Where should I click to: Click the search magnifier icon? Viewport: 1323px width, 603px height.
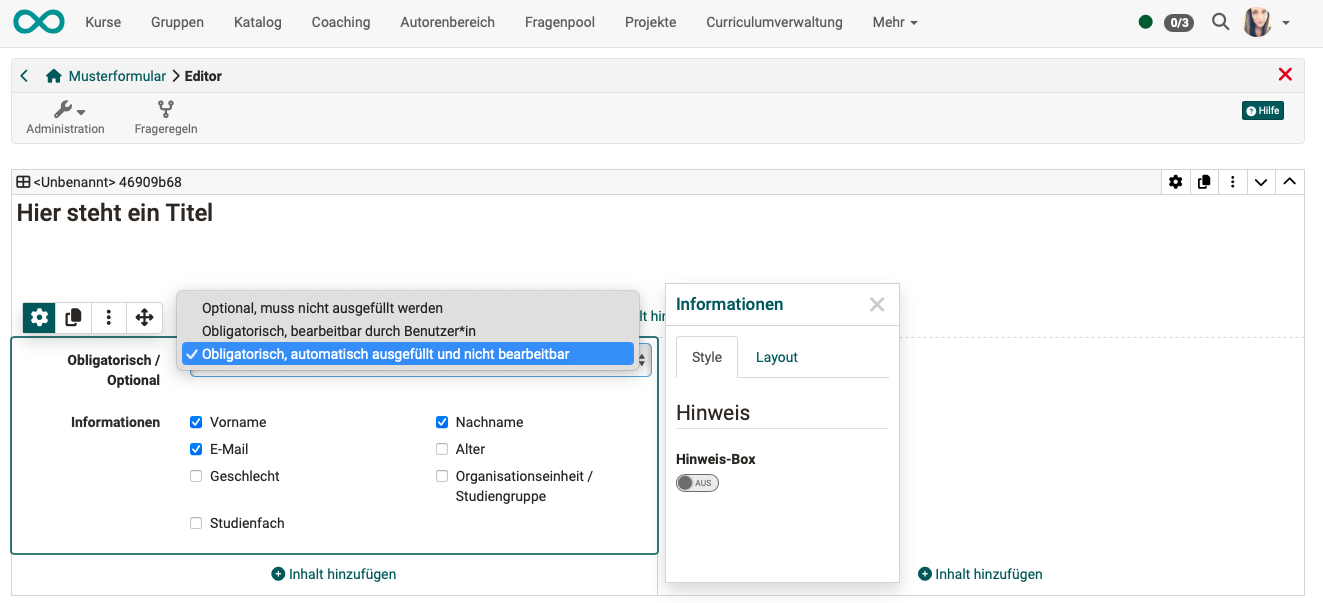point(1220,22)
